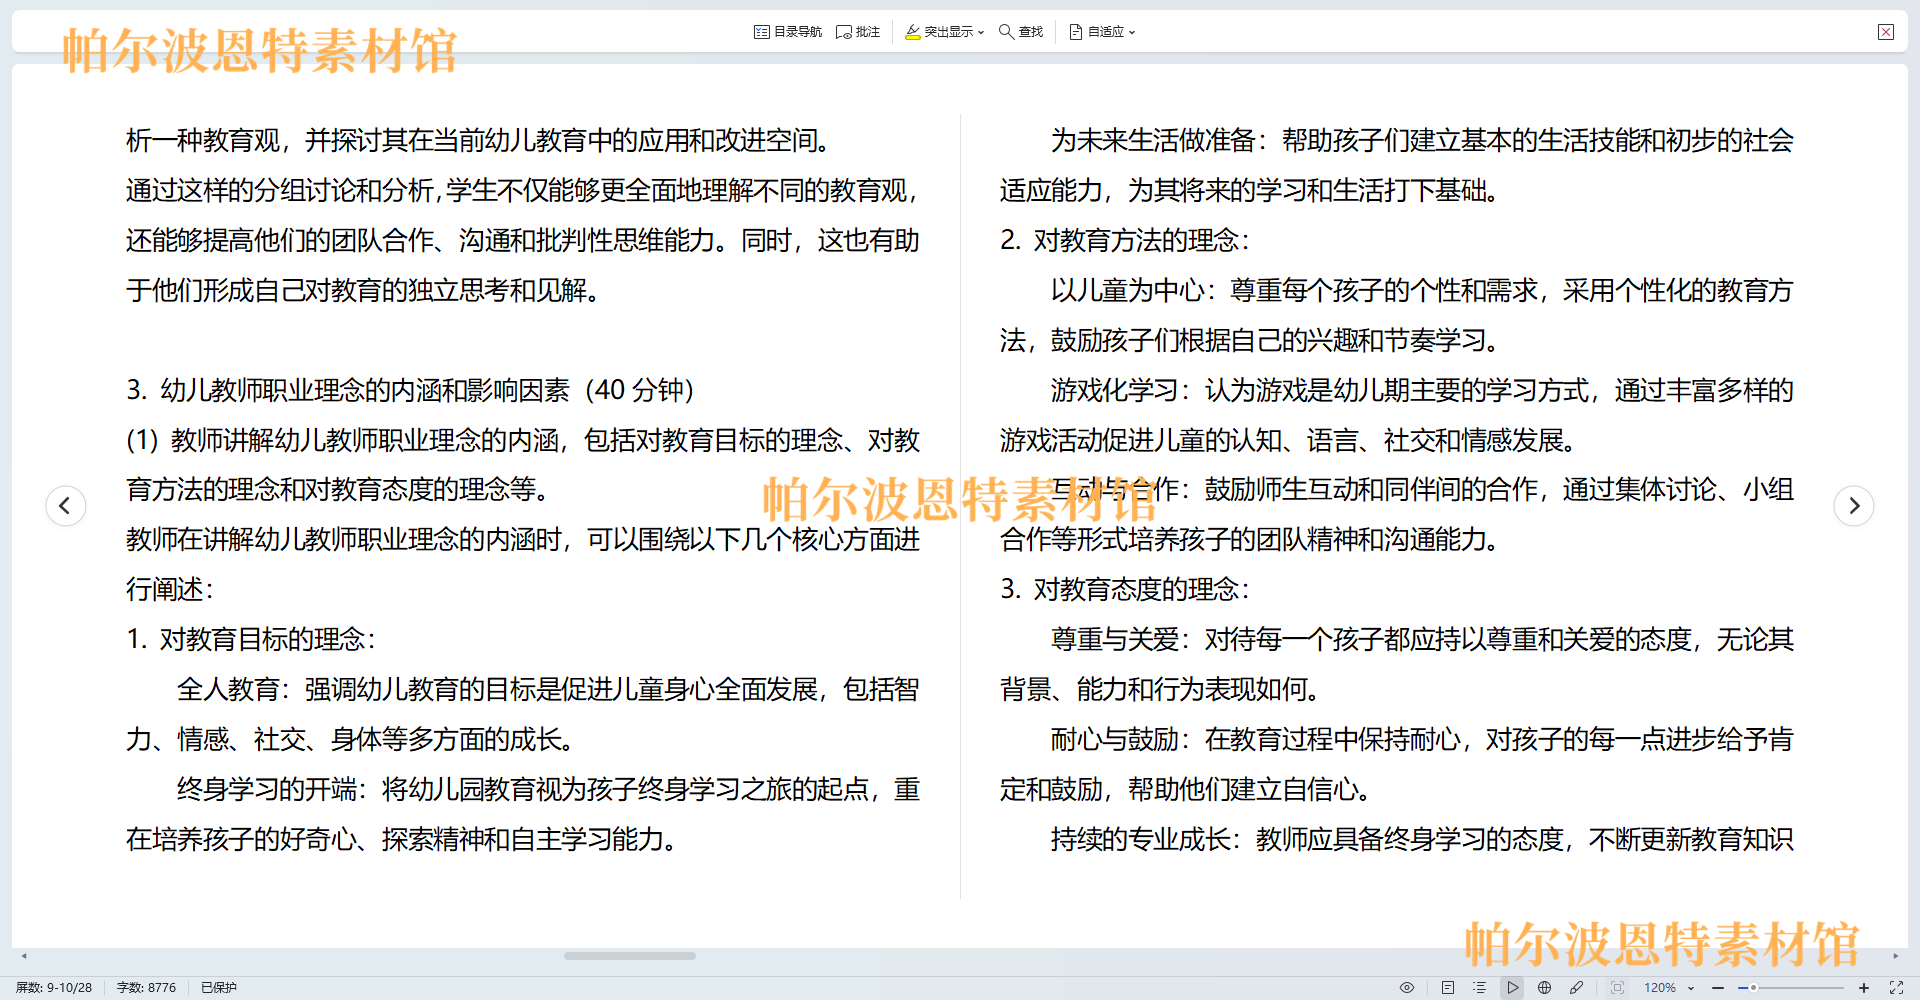
Task: Click the text 终身学习的开端
Action: pyautogui.click(x=267, y=789)
